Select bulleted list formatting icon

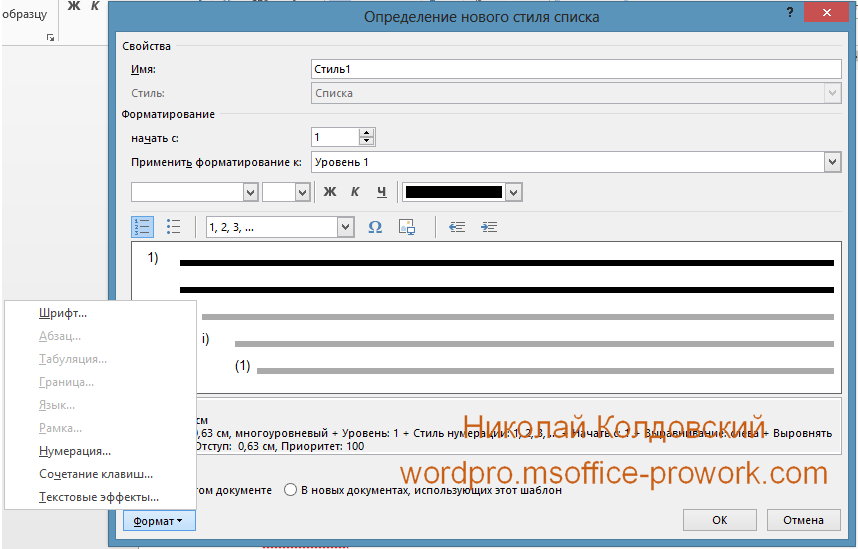(173, 227)
